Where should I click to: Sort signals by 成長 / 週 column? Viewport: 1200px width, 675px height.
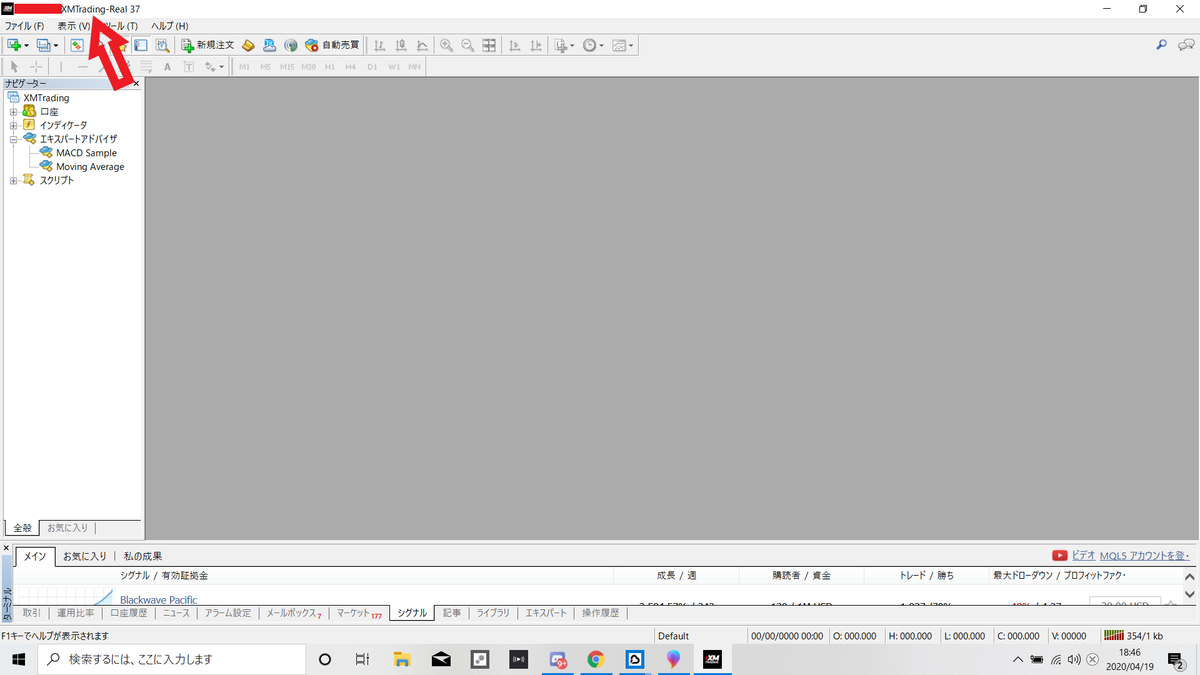(x=677, y=576)
